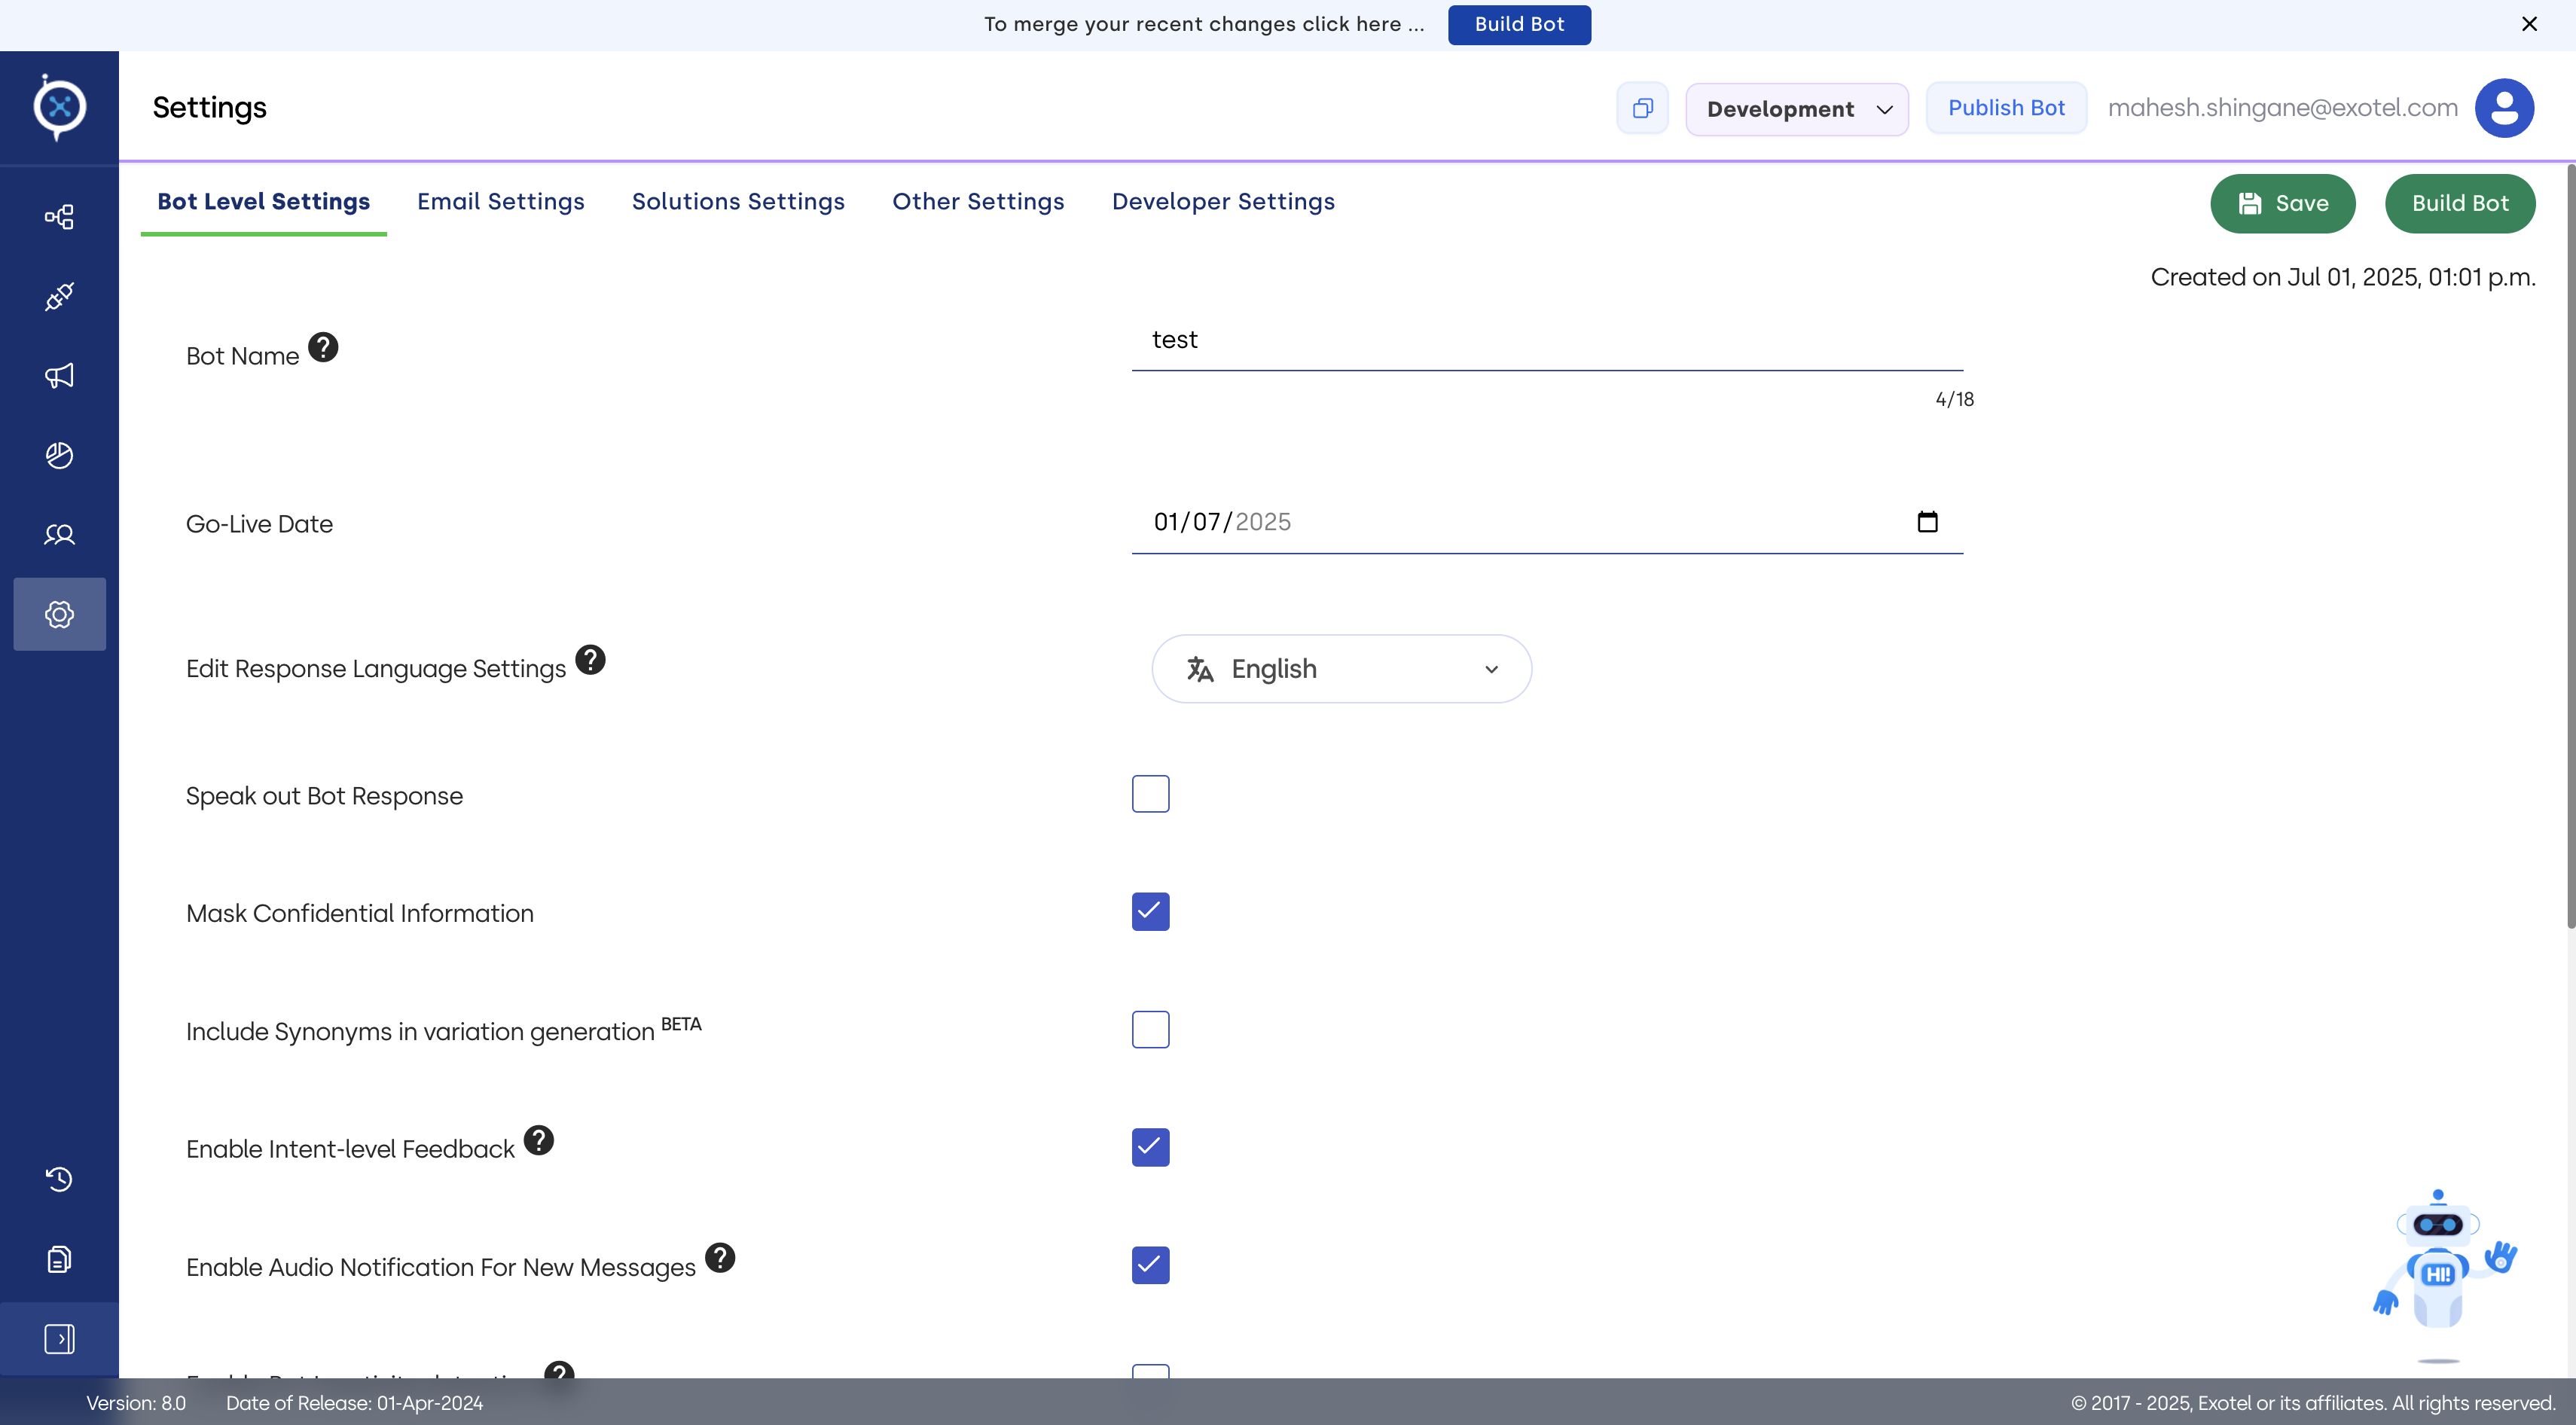Expand the English response language dropdown
The width and height of the screenshot is (2576, 1425).
1341,669
